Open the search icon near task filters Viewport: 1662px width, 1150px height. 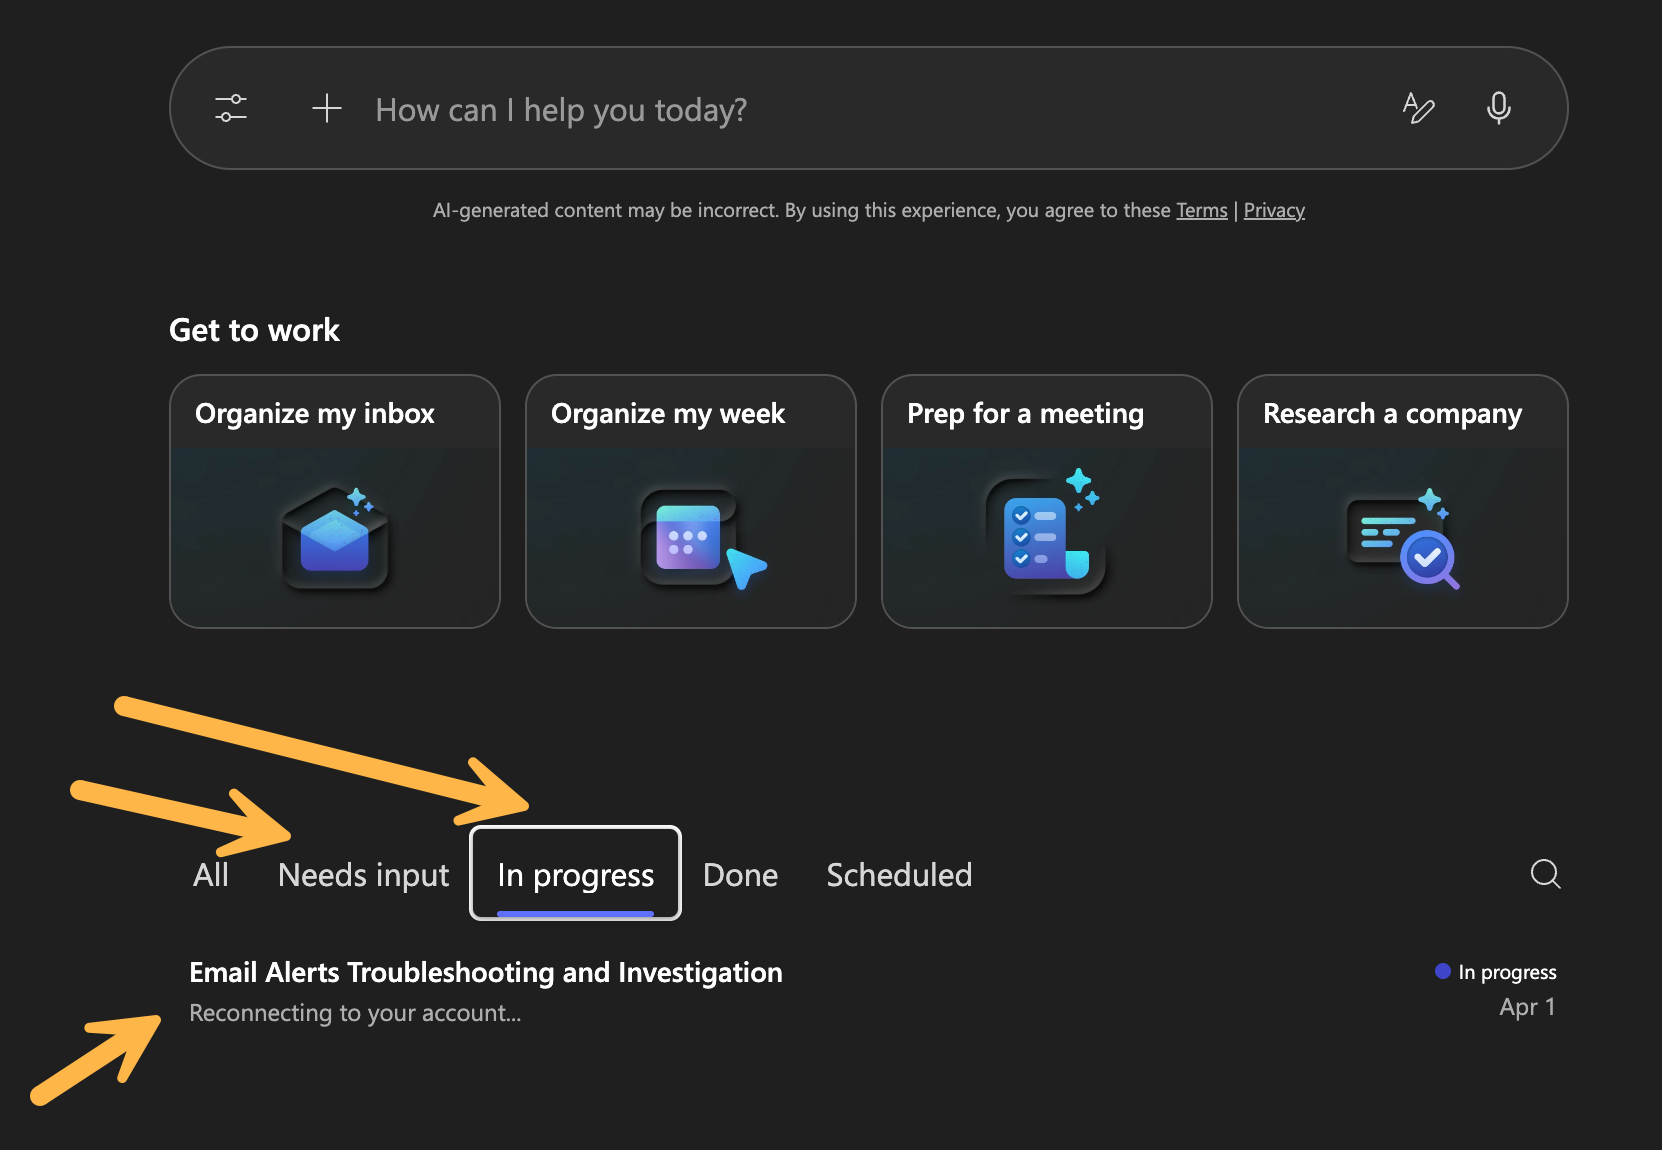pyautogui.click(x=1545, y=874)
